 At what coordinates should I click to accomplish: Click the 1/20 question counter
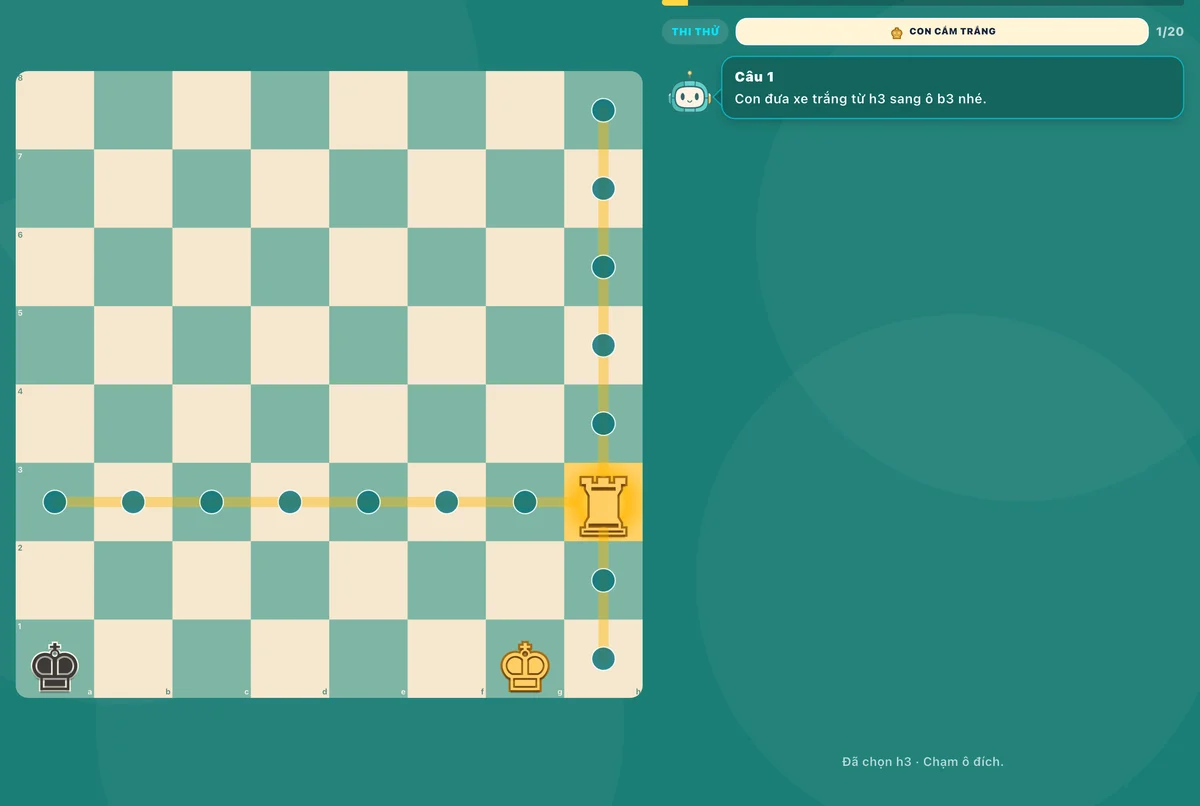coord(1170,32)
